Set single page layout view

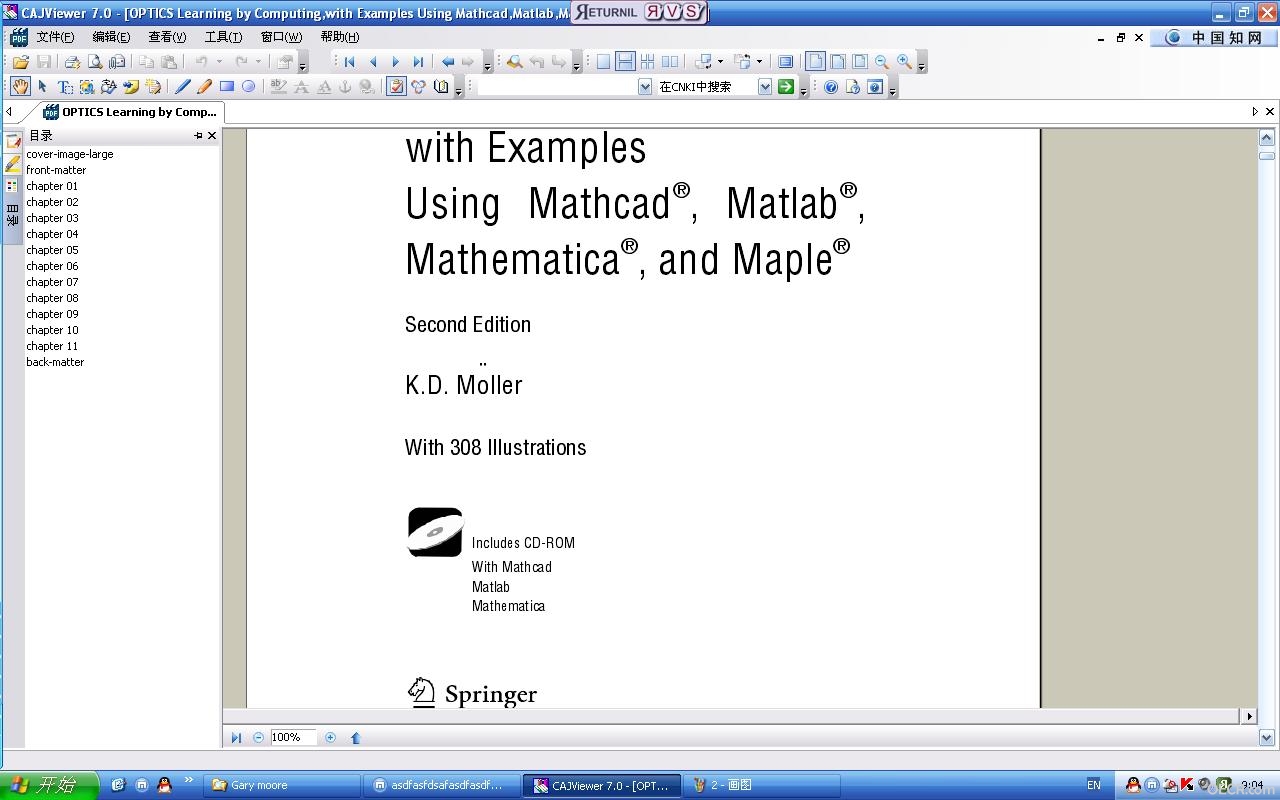[x=603, y=62]
